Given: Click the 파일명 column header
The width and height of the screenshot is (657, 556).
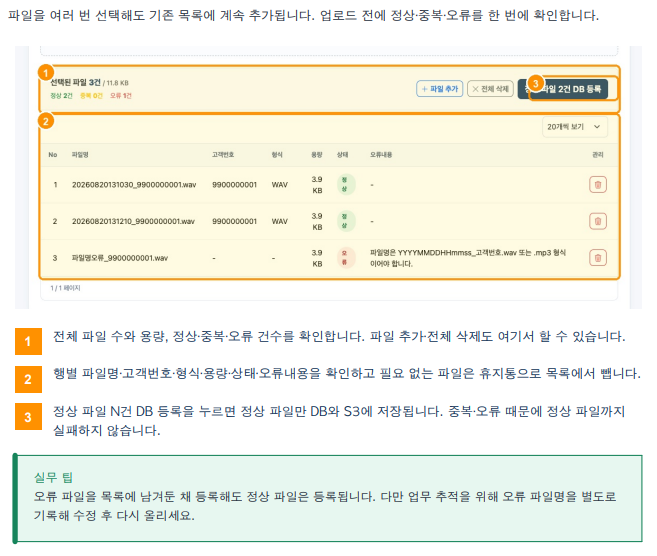Looking at the screenshot, I should coord(80,155).
